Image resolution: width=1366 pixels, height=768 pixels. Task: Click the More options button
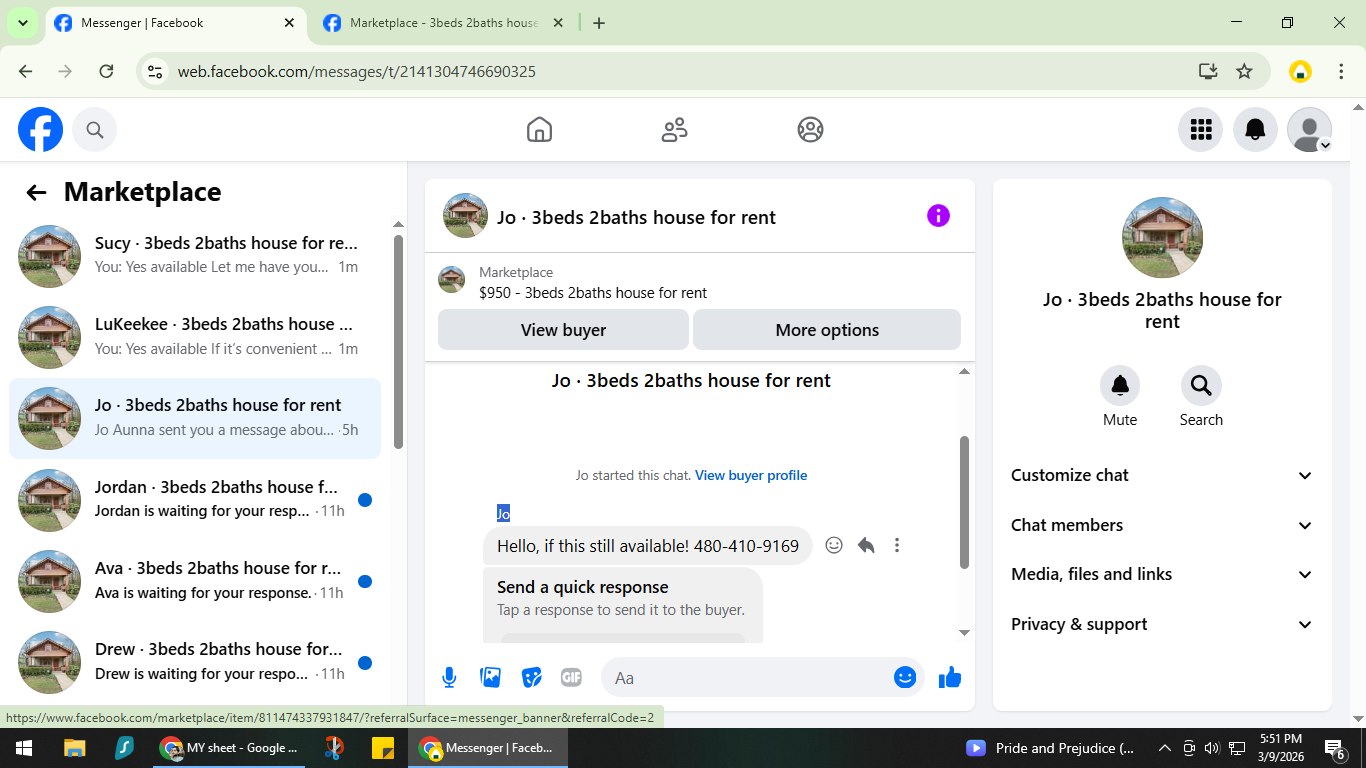click(x=827, y=330)
